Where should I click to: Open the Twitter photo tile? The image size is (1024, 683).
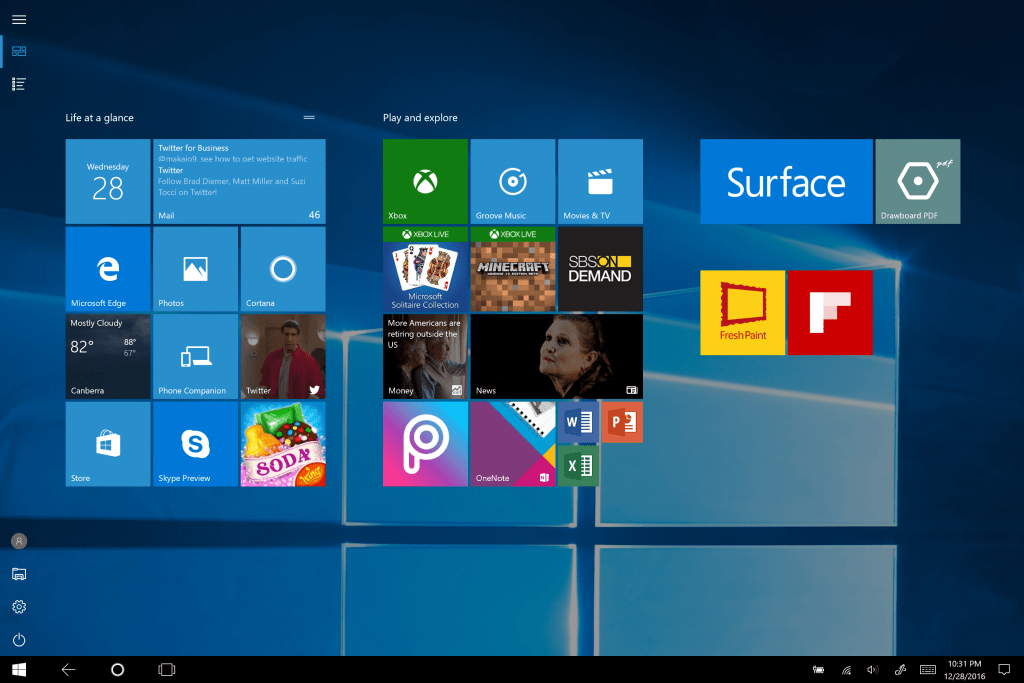coord(283,357)
